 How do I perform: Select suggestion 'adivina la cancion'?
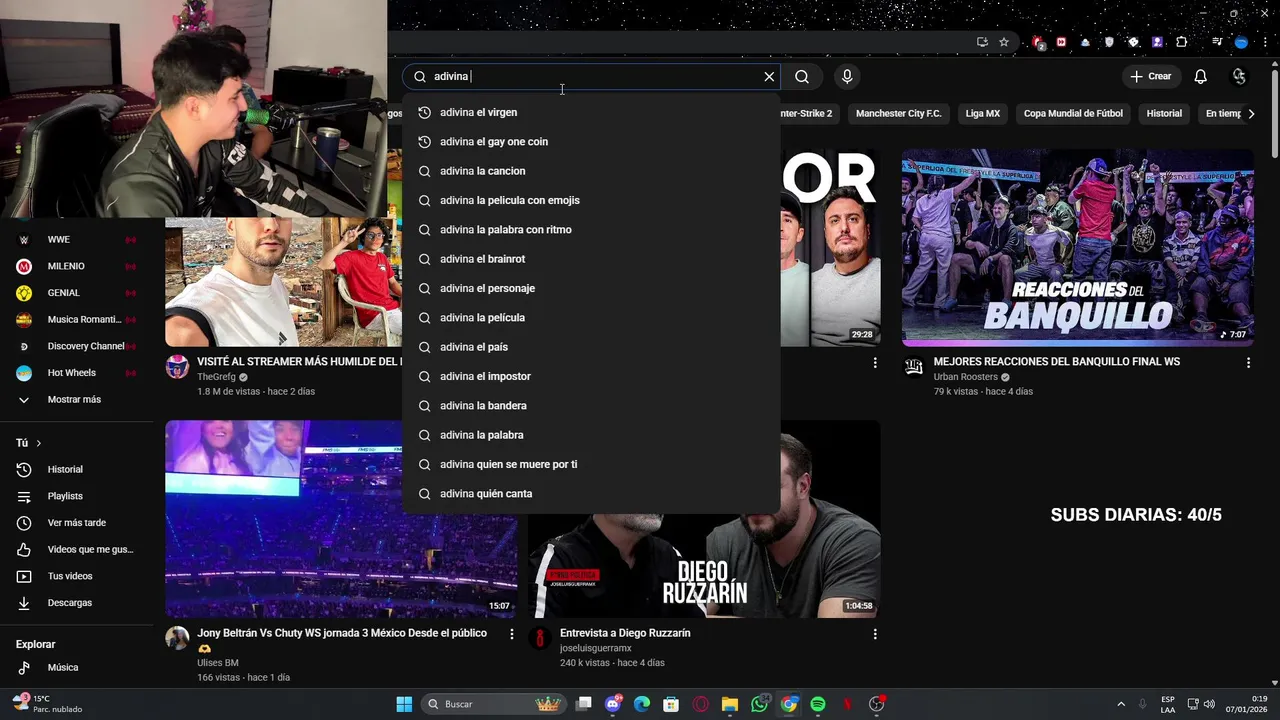pyautogui.click(x=591, y=171)
